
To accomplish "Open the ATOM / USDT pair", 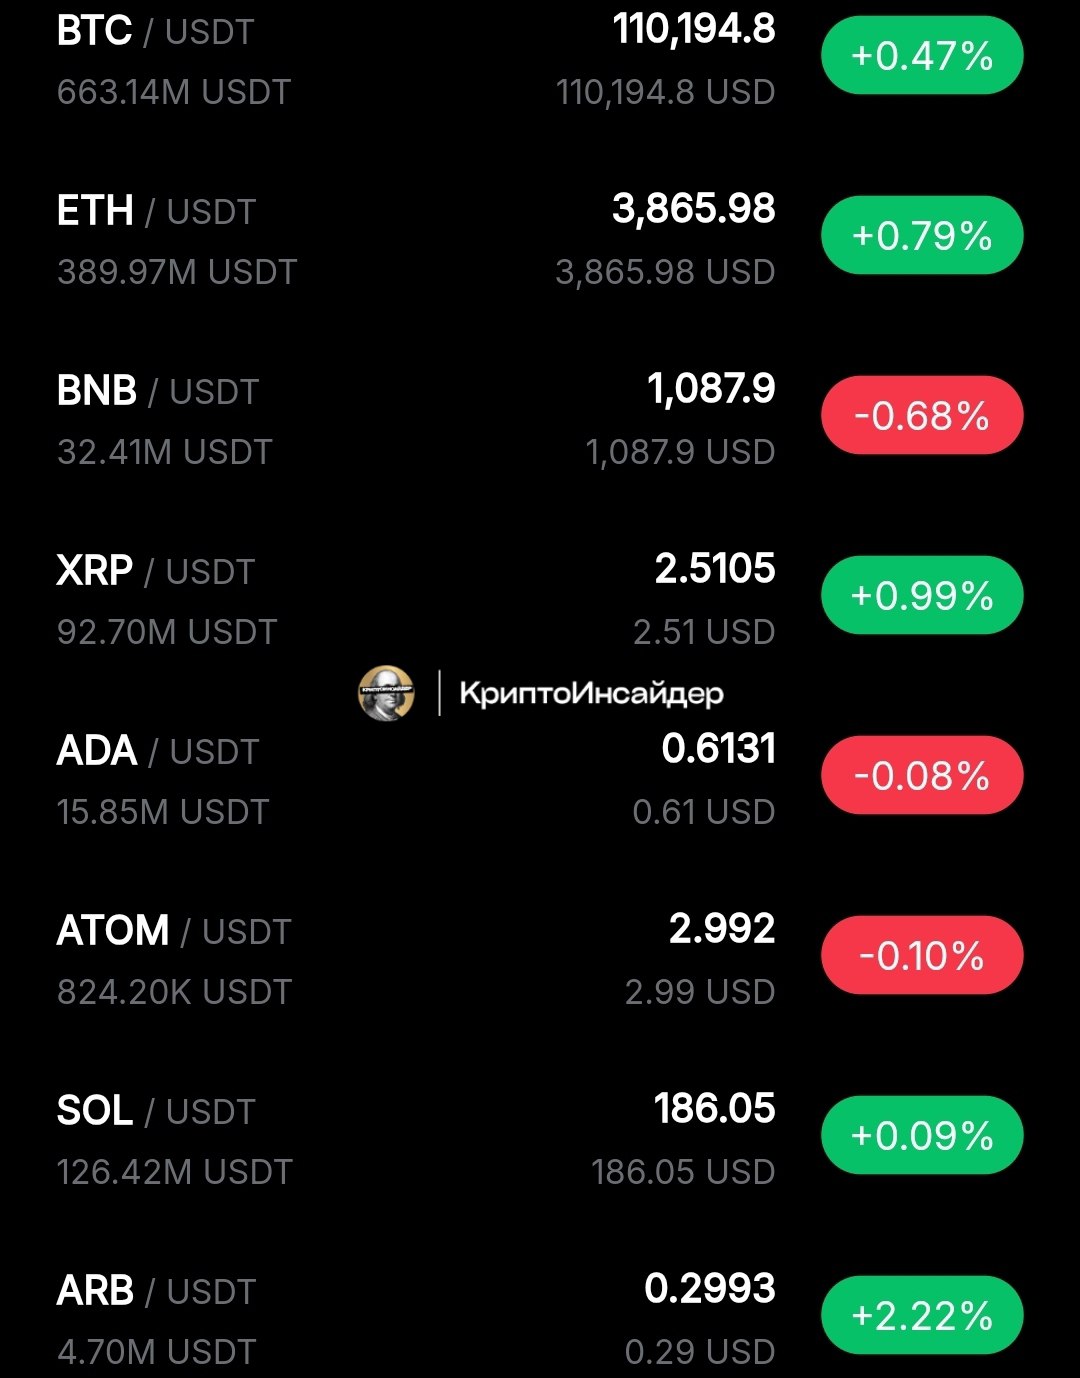I will coord(173,932).
